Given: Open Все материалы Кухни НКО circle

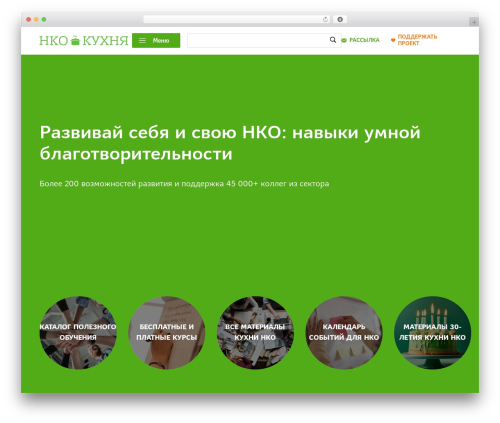Looking at the screenshot, I should (255, 332).
